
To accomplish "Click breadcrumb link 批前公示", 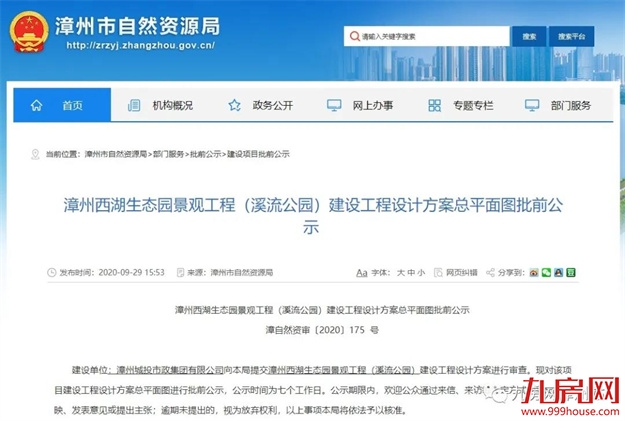I will pyautogui.click(x=205, y=154).
